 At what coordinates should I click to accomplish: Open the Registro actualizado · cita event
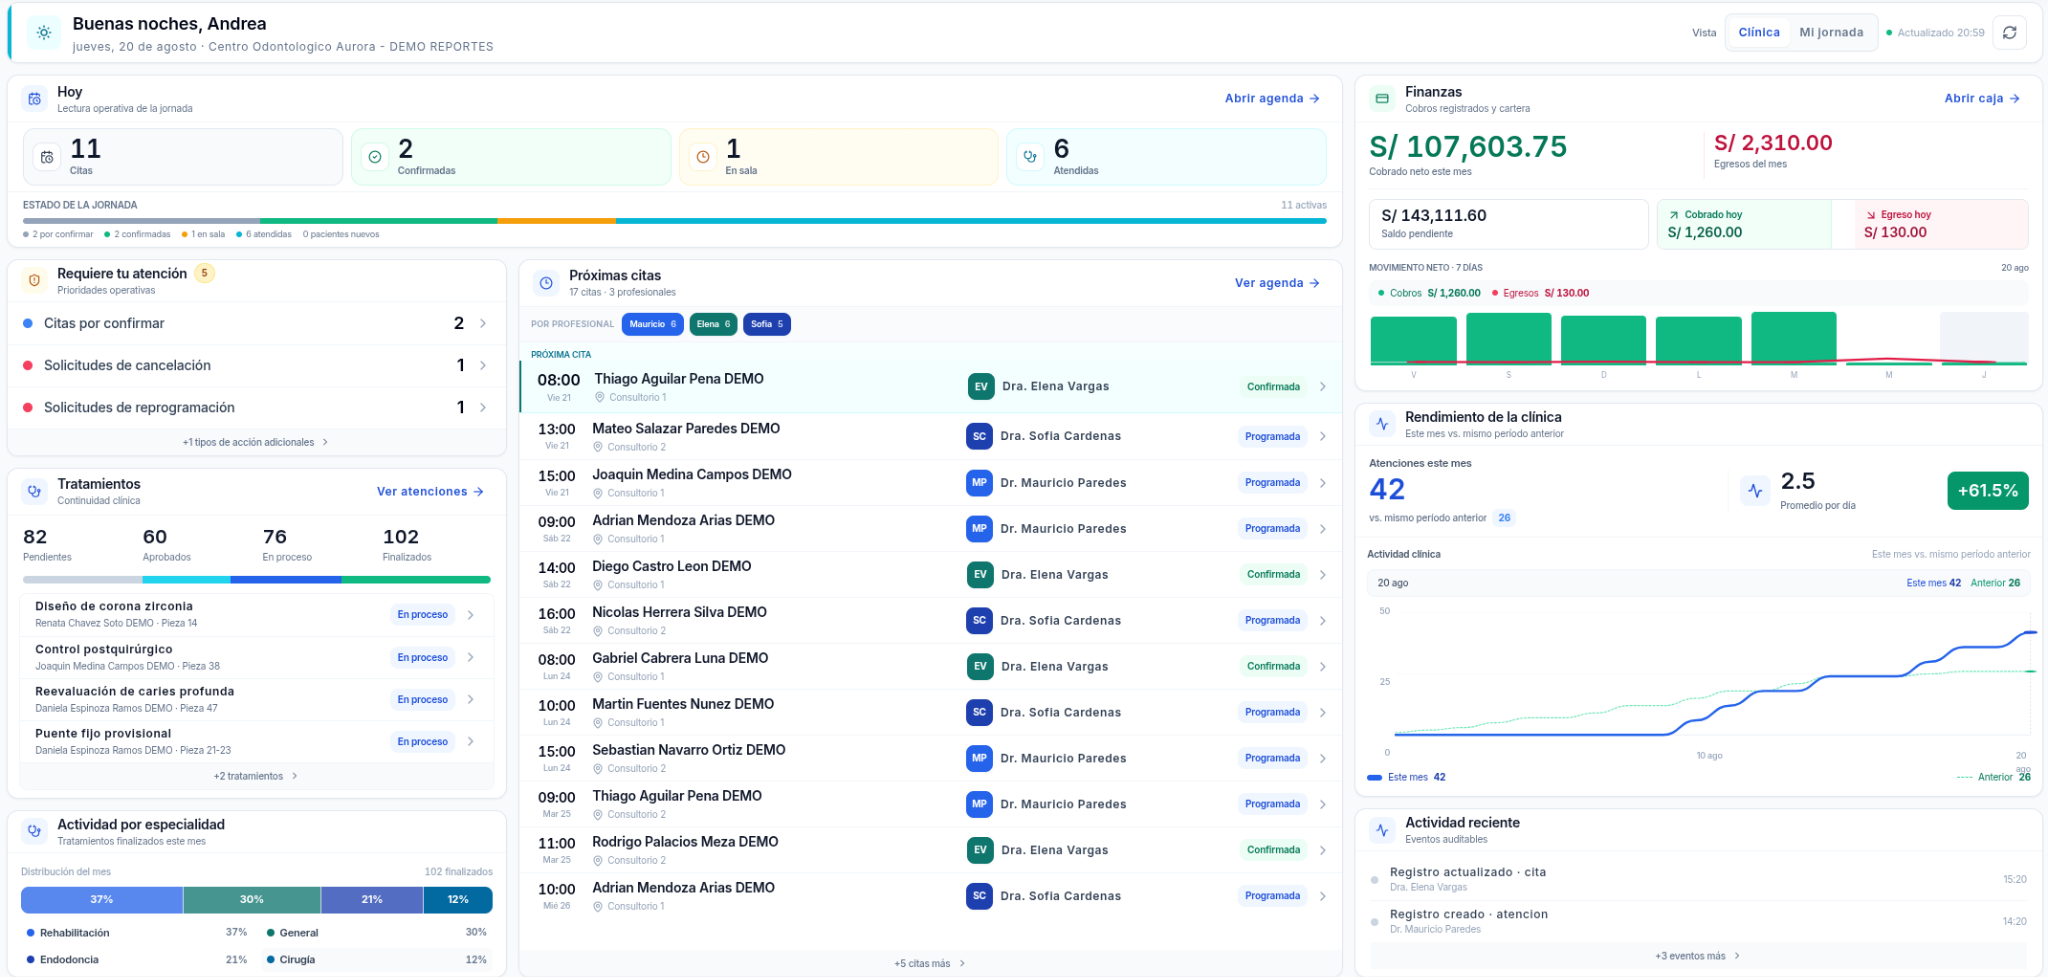coord(1698,879)
